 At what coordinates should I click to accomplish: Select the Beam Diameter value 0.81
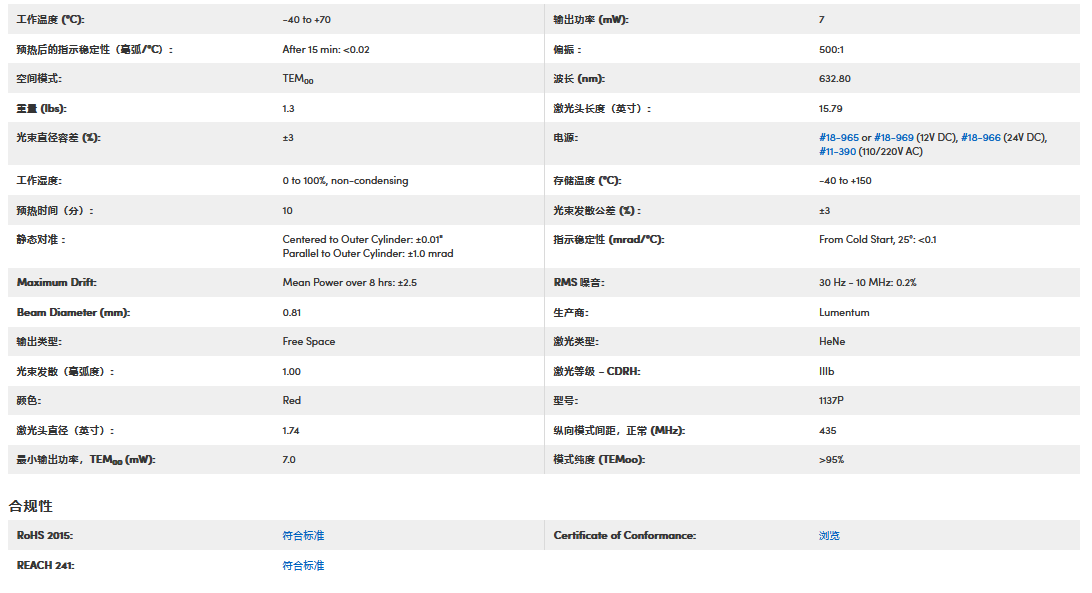coord(292,313)
